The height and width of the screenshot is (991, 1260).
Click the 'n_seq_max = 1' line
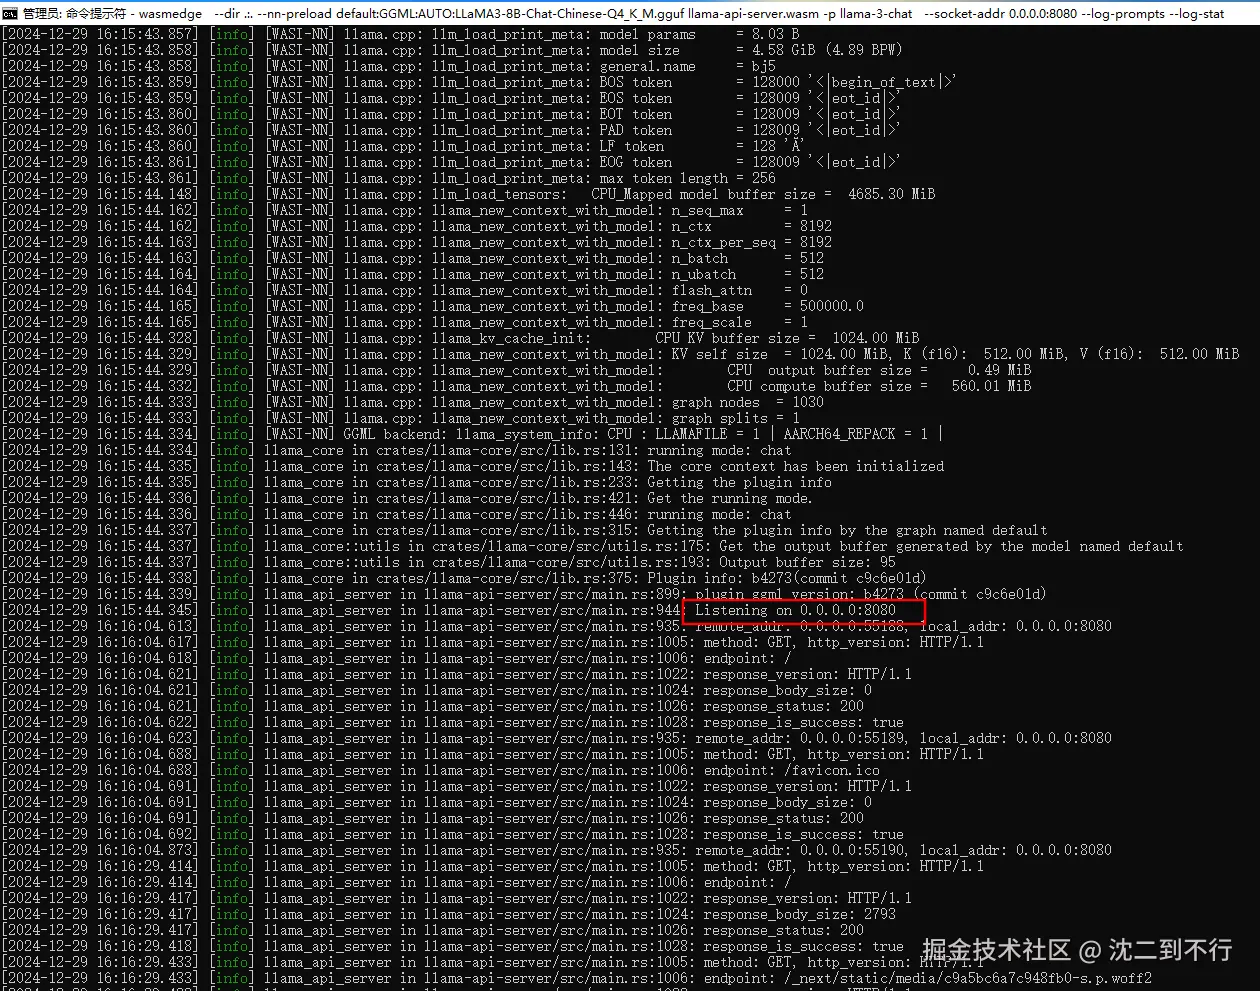[x=405, y=210]
